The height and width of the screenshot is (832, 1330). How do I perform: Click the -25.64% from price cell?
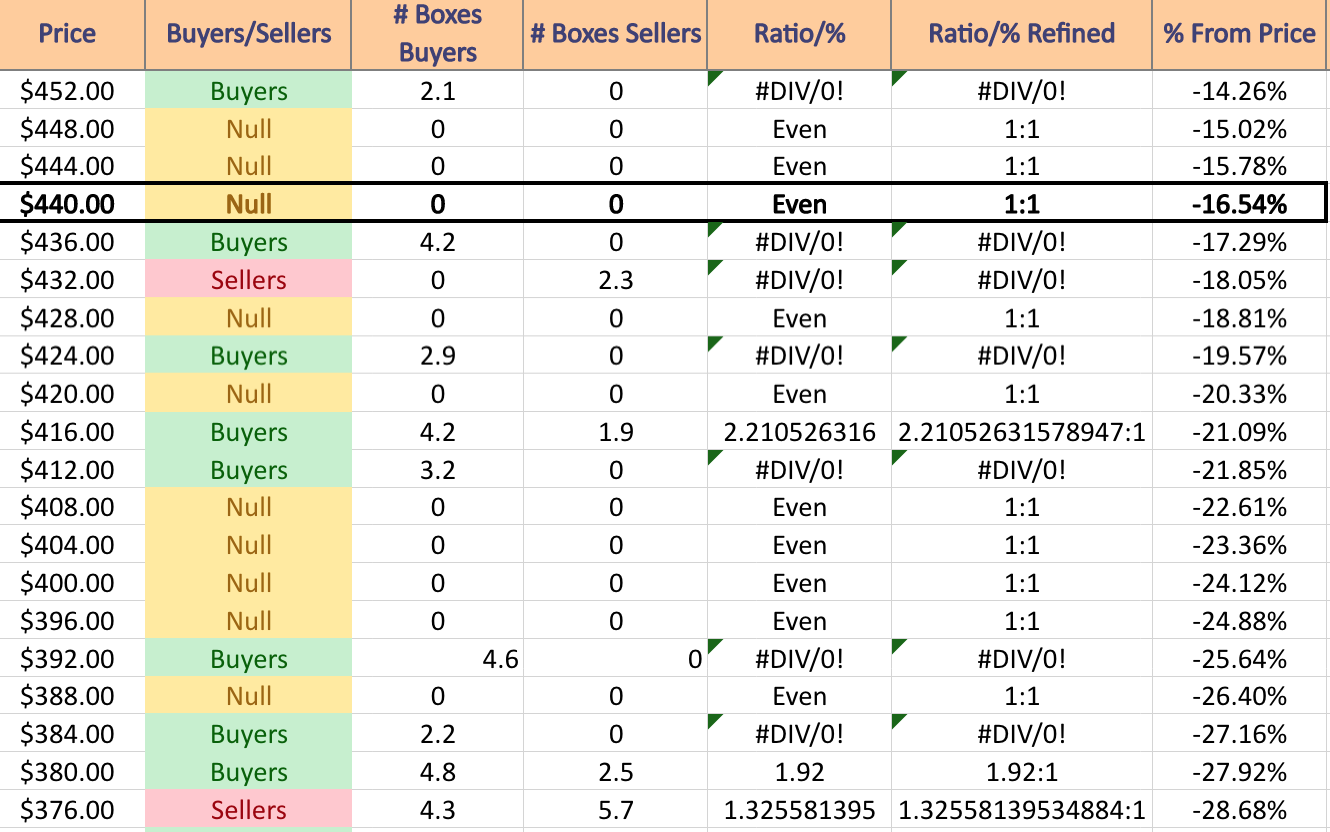click(x=1240, y=659)
